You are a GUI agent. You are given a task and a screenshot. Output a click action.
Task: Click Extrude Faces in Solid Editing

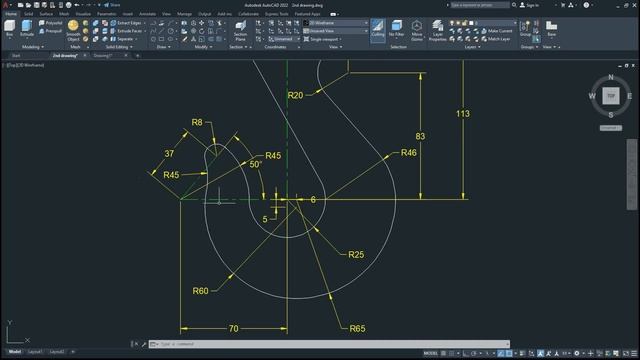[x=126, y=31]
